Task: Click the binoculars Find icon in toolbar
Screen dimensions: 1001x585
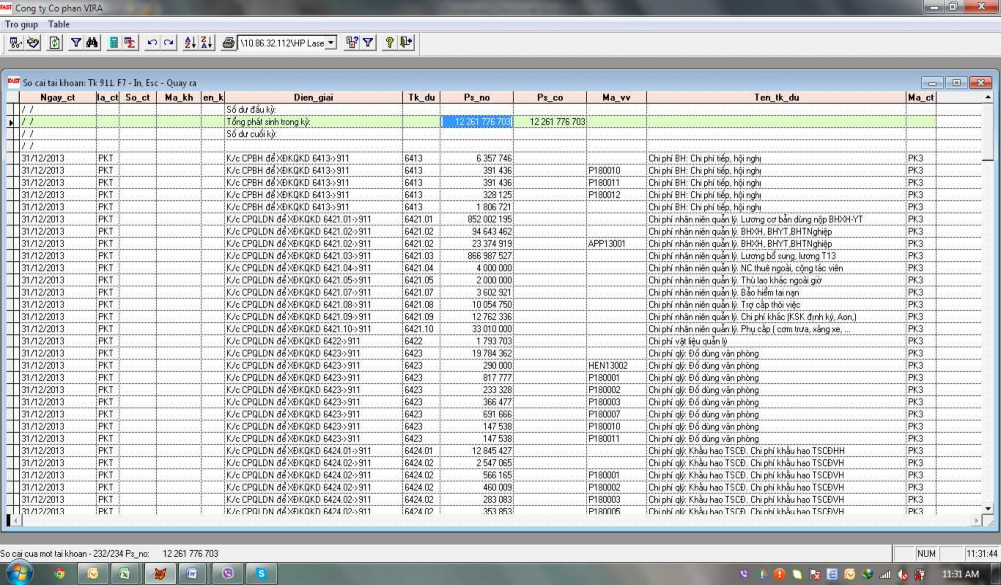Action: click(x=93, y=43)
